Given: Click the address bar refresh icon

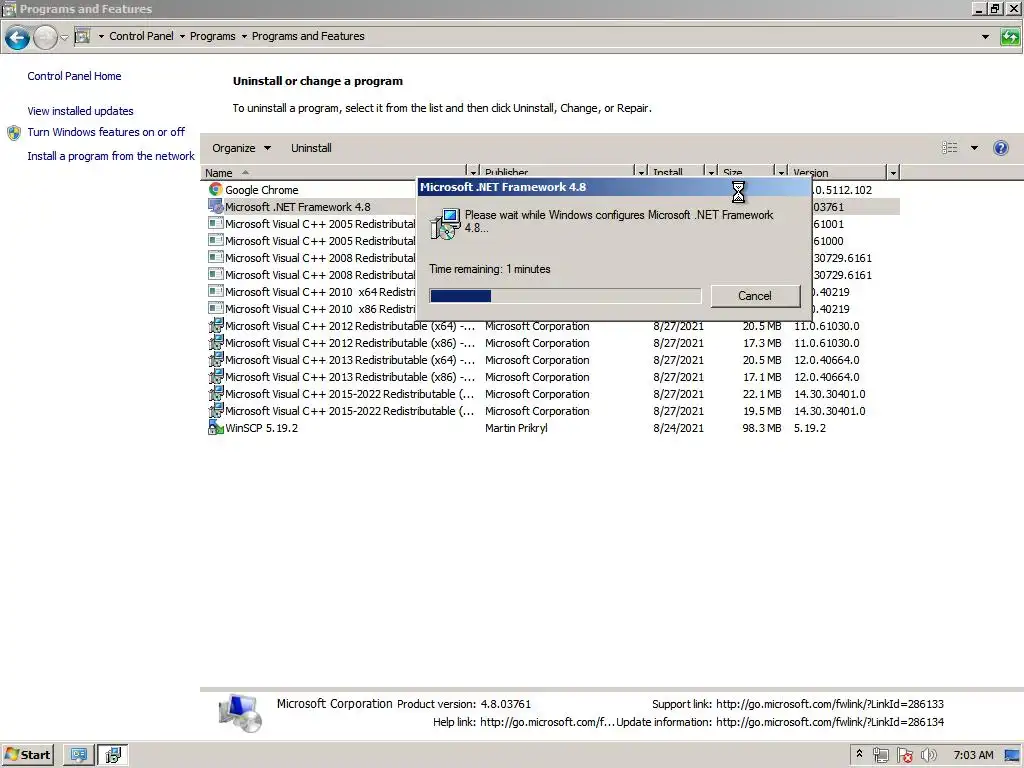Looking at the screenshot, I should point(1010,37).
